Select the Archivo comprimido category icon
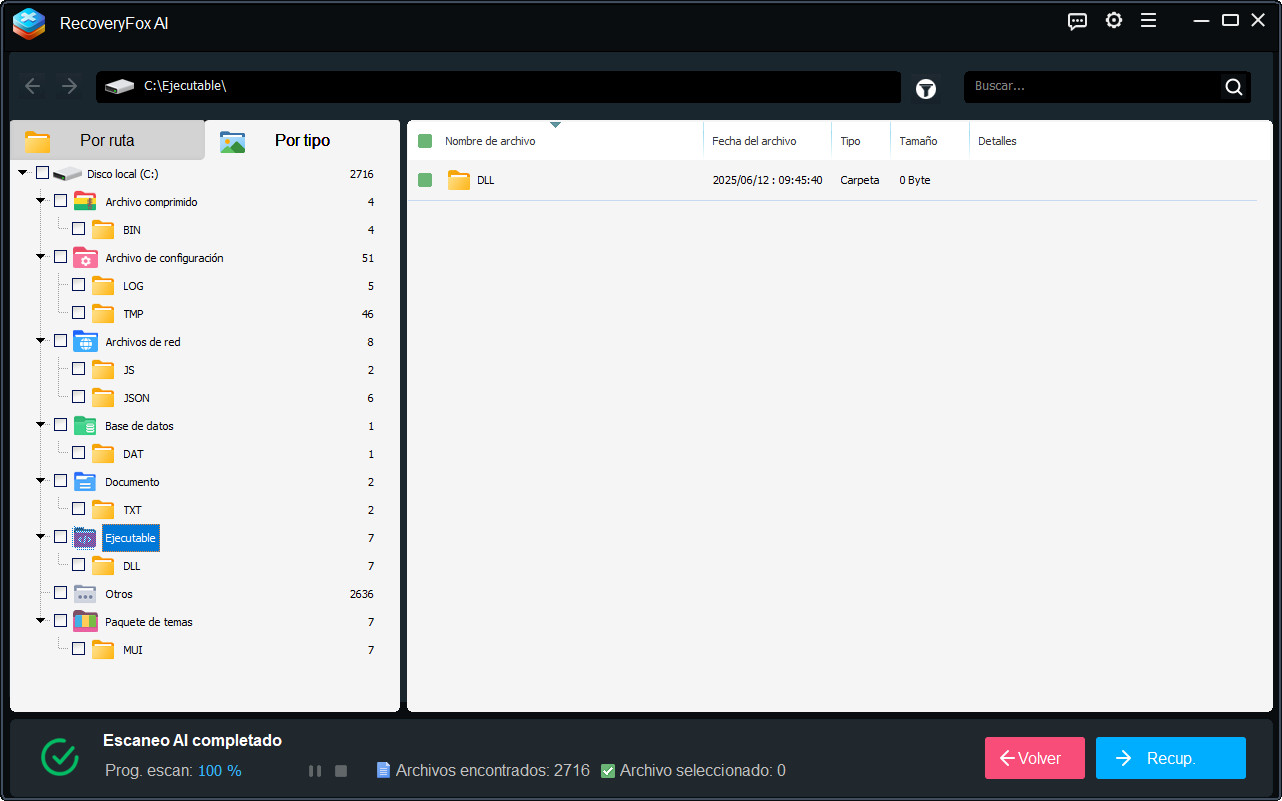The image size is (1282, 801). pyautogui.click(x=86, y=200)
